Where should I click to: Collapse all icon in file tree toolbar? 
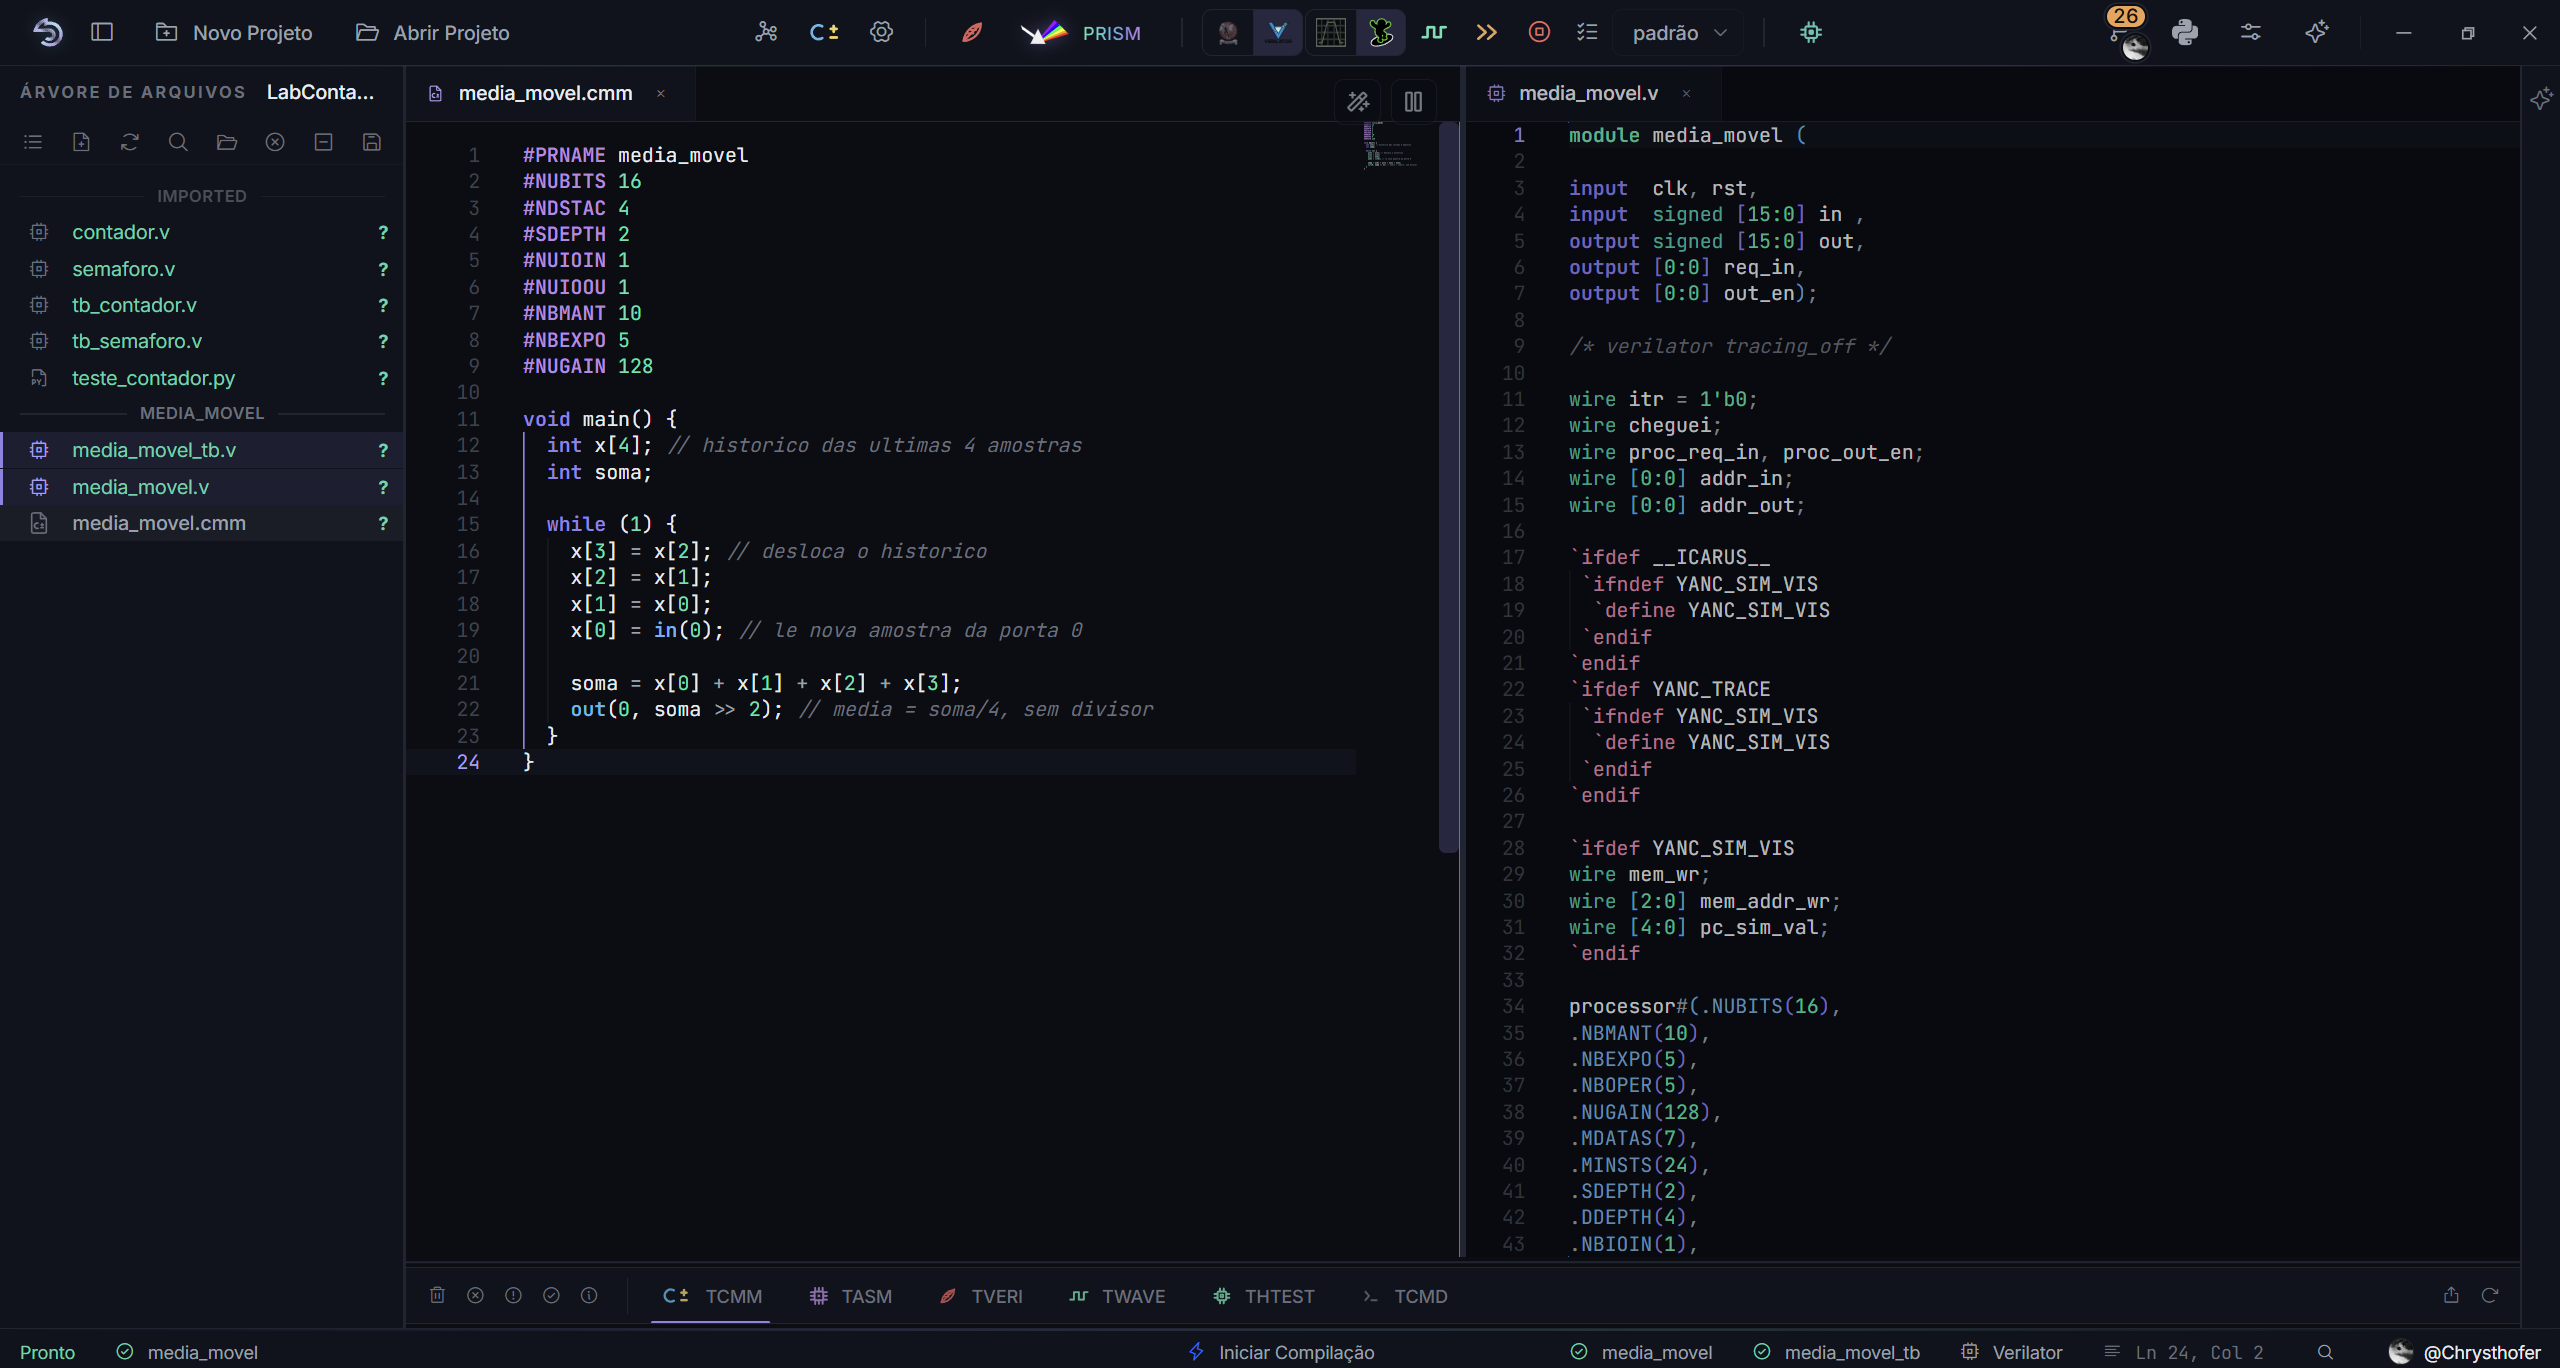tap(323, 142)
